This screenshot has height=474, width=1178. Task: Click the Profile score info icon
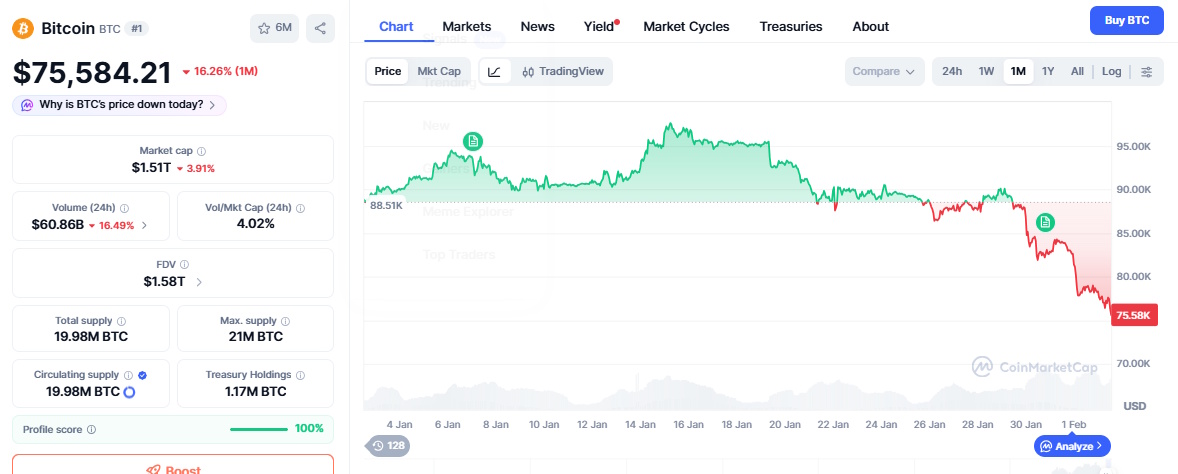click(91, 429)
